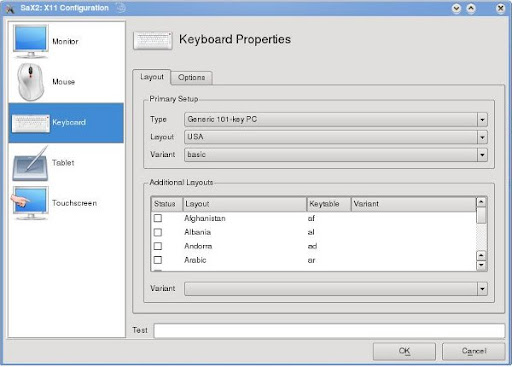Click the Keyboard Properties heading

235,39
